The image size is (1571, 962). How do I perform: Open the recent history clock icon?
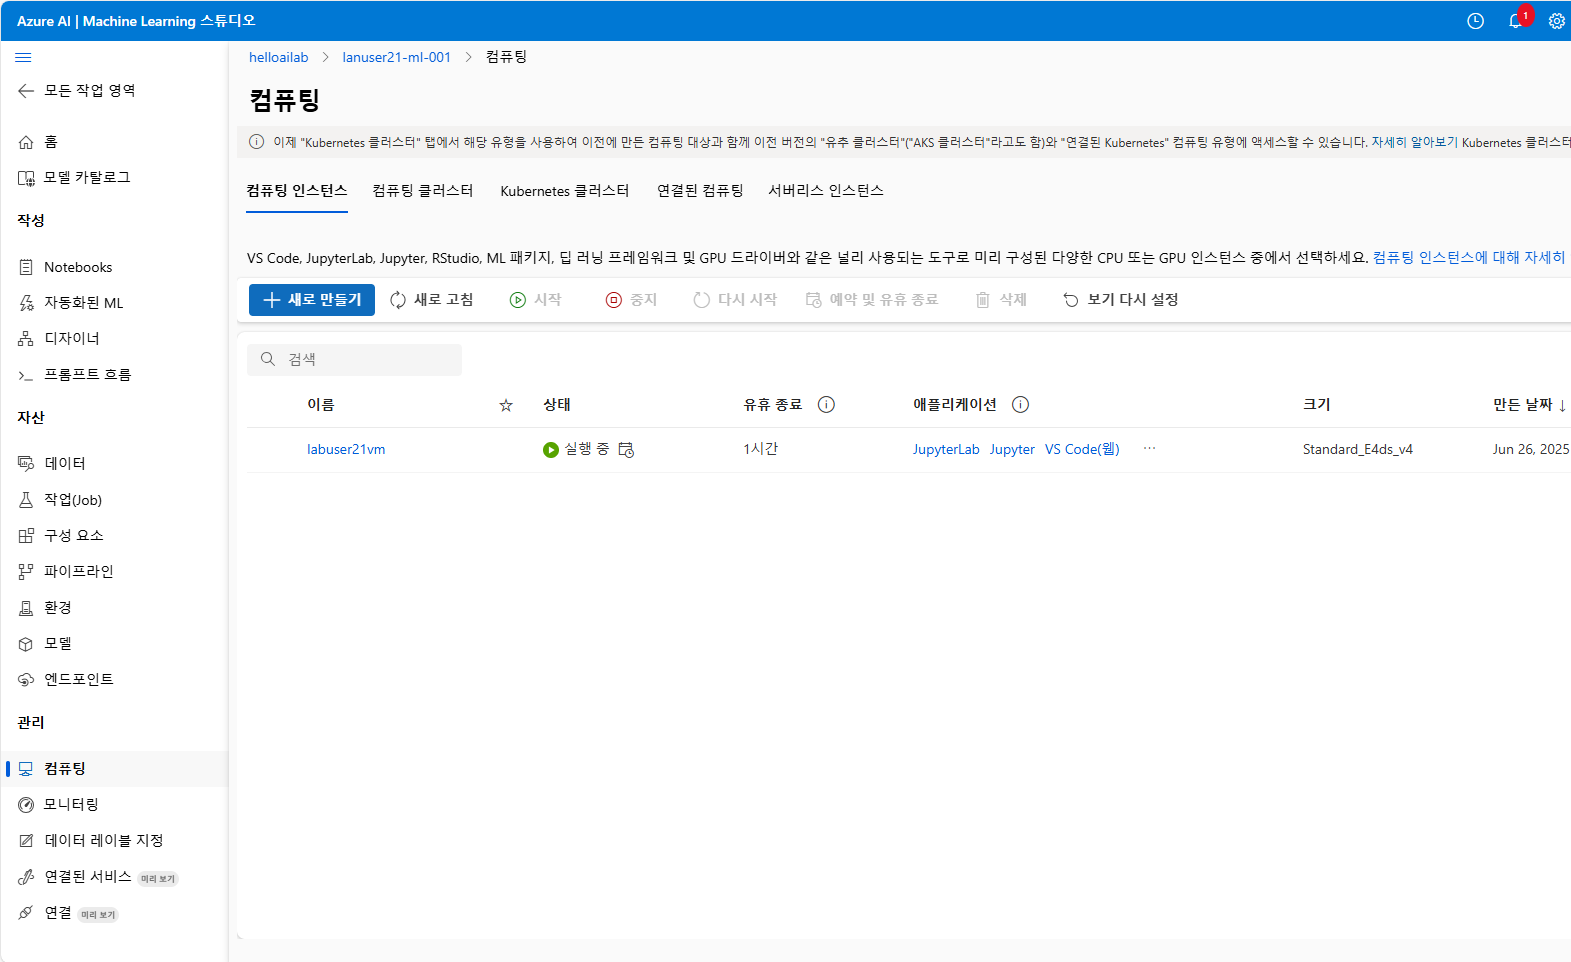tap(1475, 21)
